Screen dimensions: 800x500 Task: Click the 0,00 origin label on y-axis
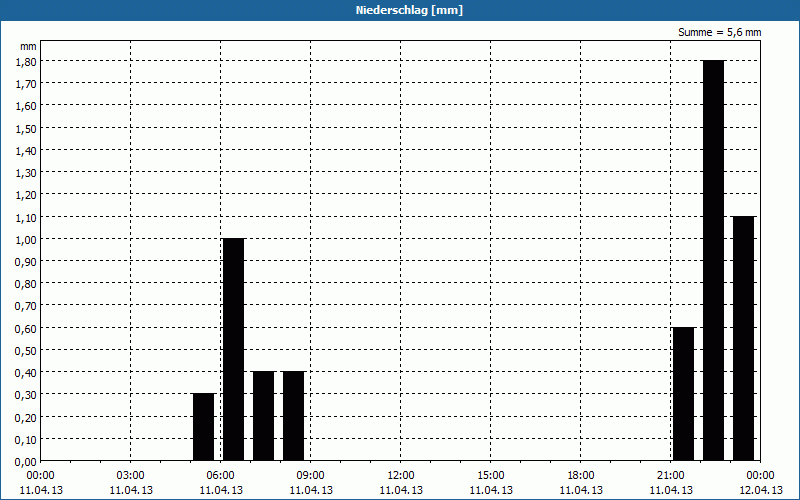[26, 461]
